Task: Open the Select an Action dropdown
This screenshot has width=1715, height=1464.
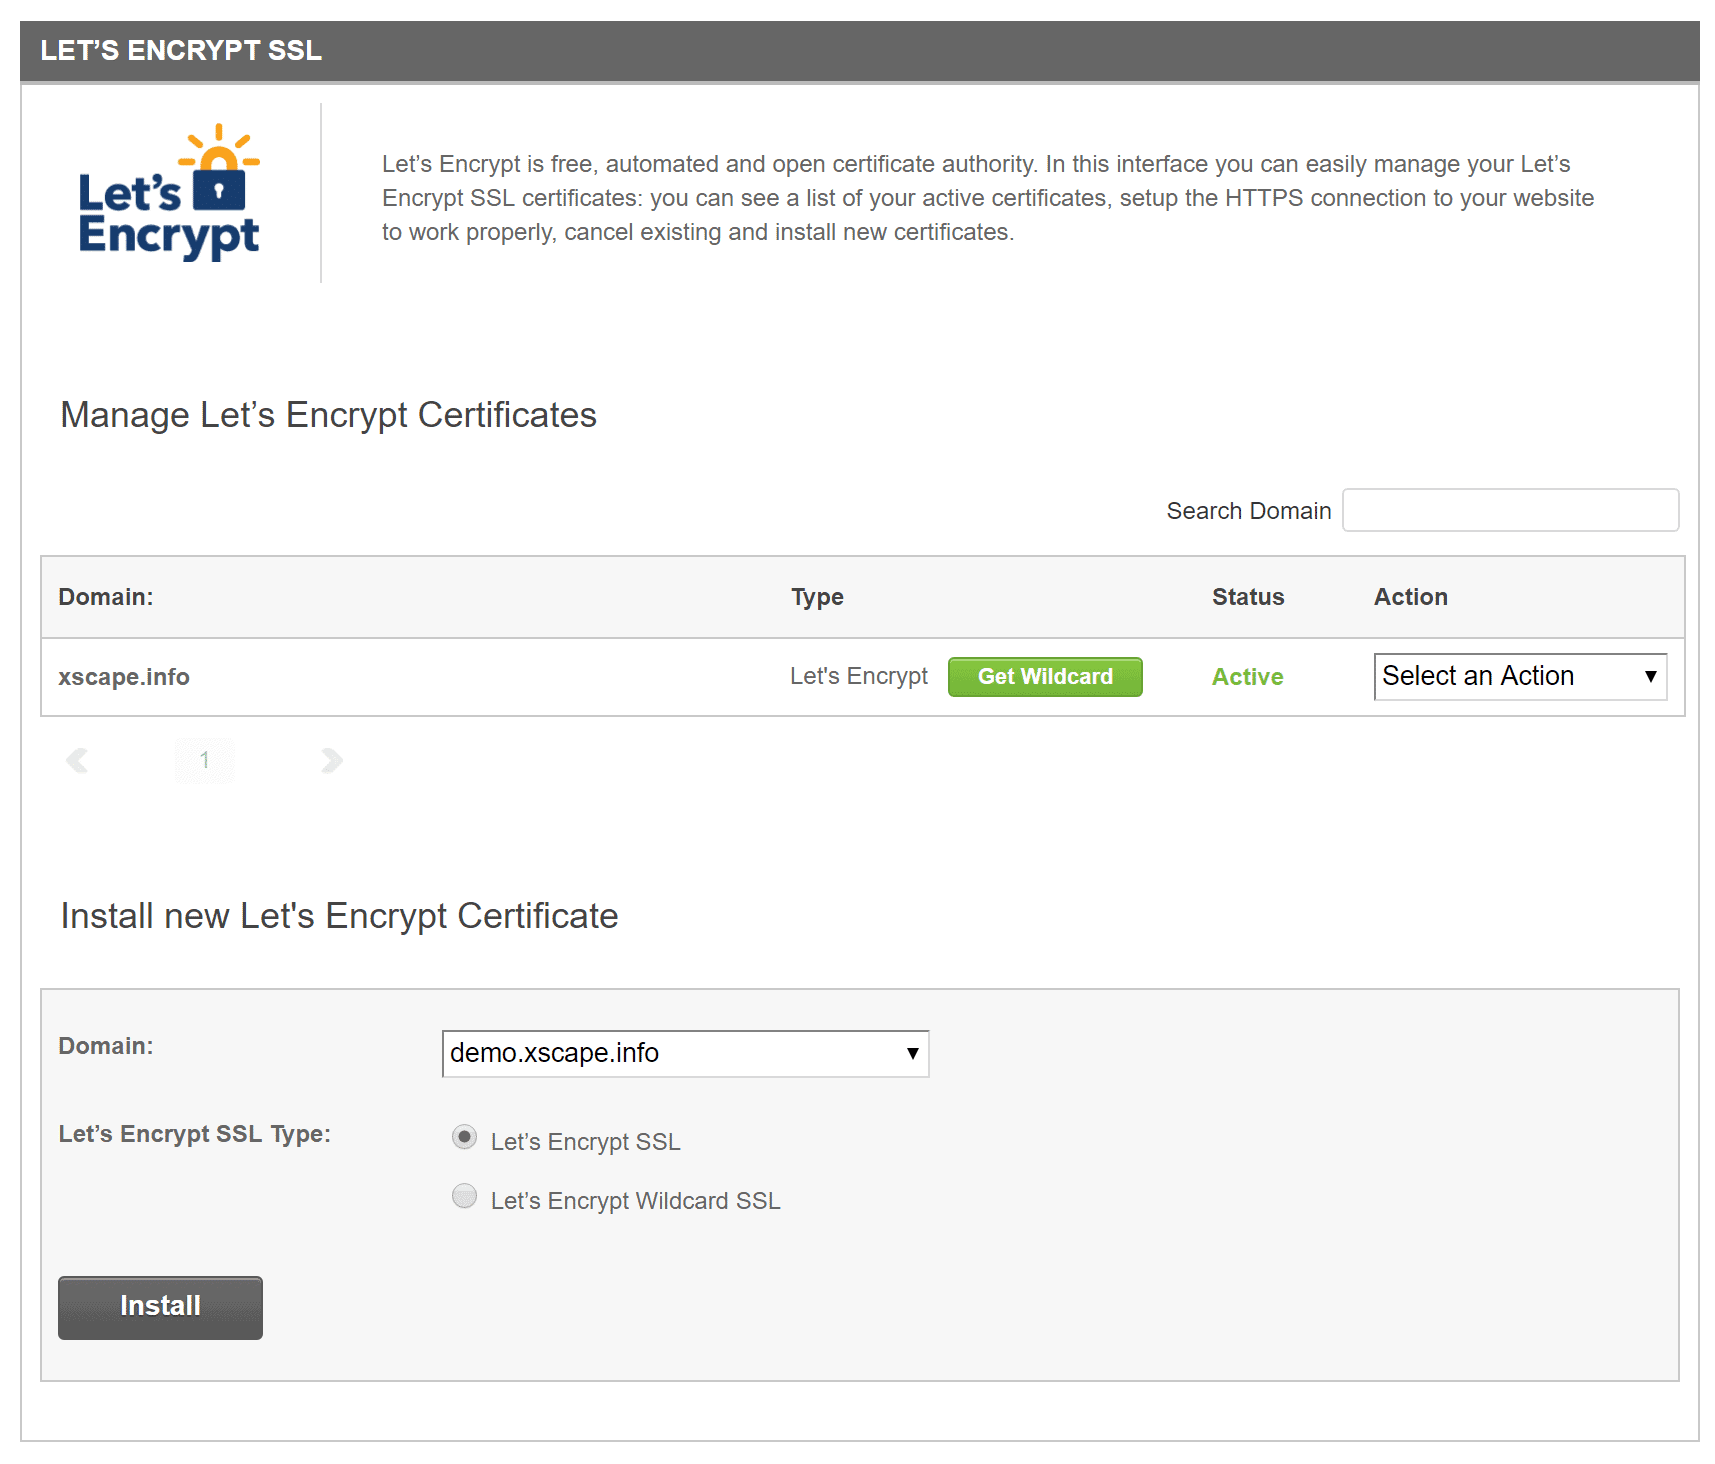Action: click(x=1520, y=677)
